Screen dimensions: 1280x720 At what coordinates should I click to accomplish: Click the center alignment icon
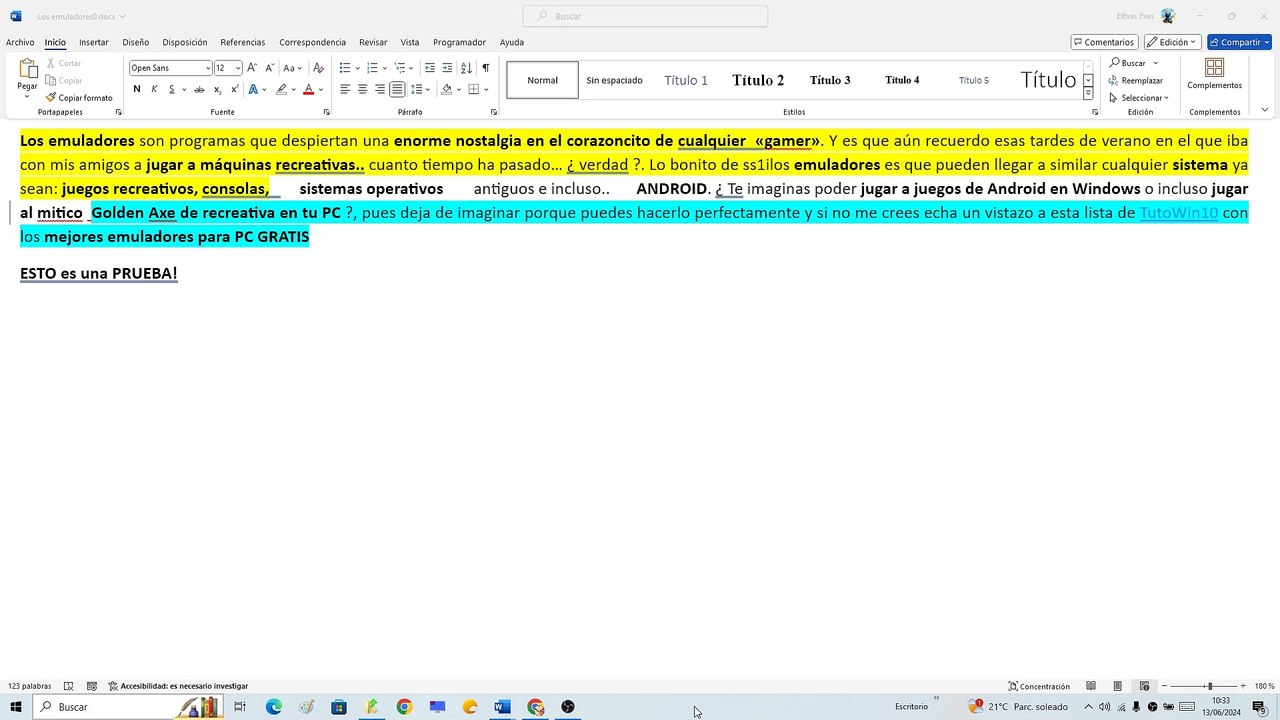363,89
